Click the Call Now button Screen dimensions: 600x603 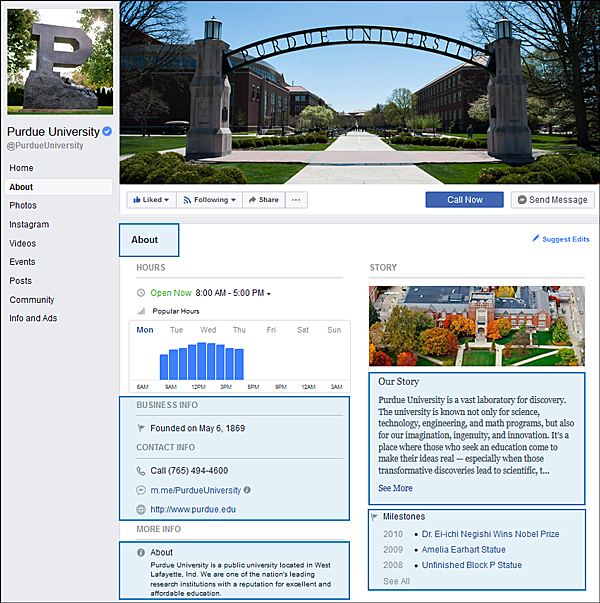[x=464, y=200]
